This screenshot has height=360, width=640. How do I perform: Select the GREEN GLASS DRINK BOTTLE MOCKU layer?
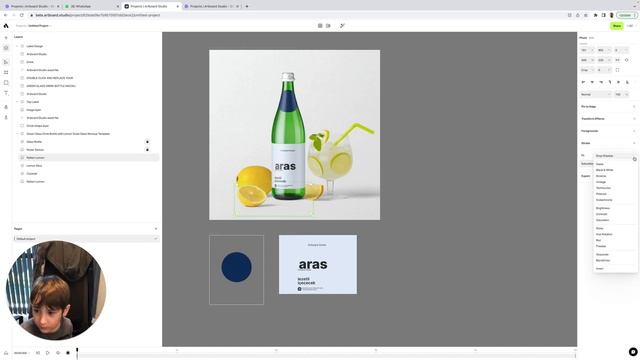pyautogui.click(x=51, y=86)
